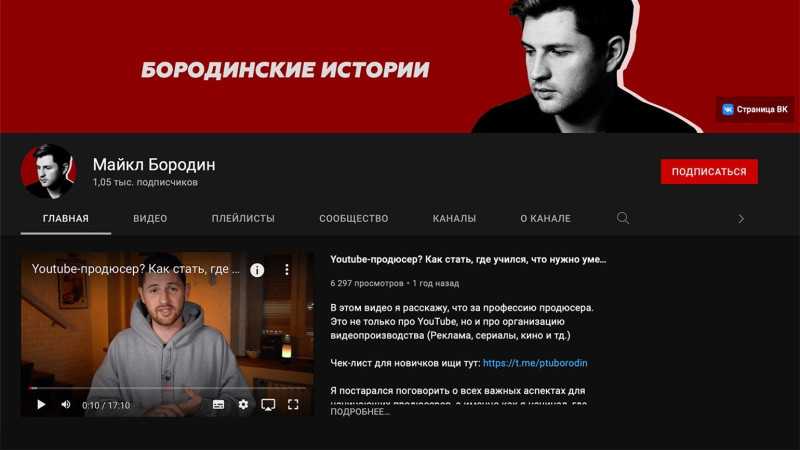Mute the video volume speaker icon
This screenshot has width=800, height=450.
click(x=66, y=405)
